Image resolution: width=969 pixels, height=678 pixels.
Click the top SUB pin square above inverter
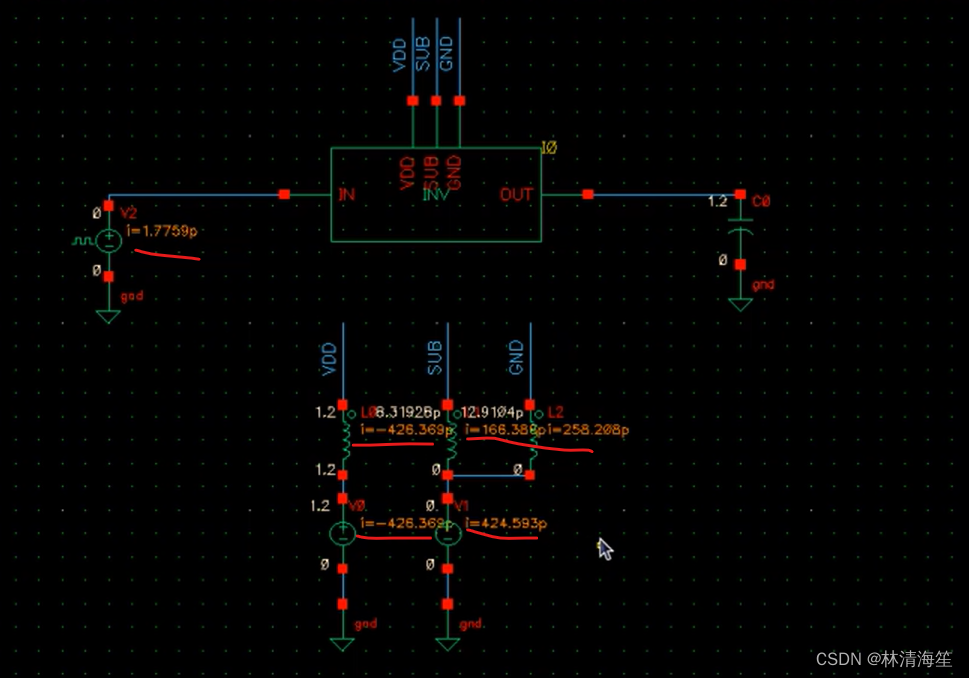(x=436, y=101)
